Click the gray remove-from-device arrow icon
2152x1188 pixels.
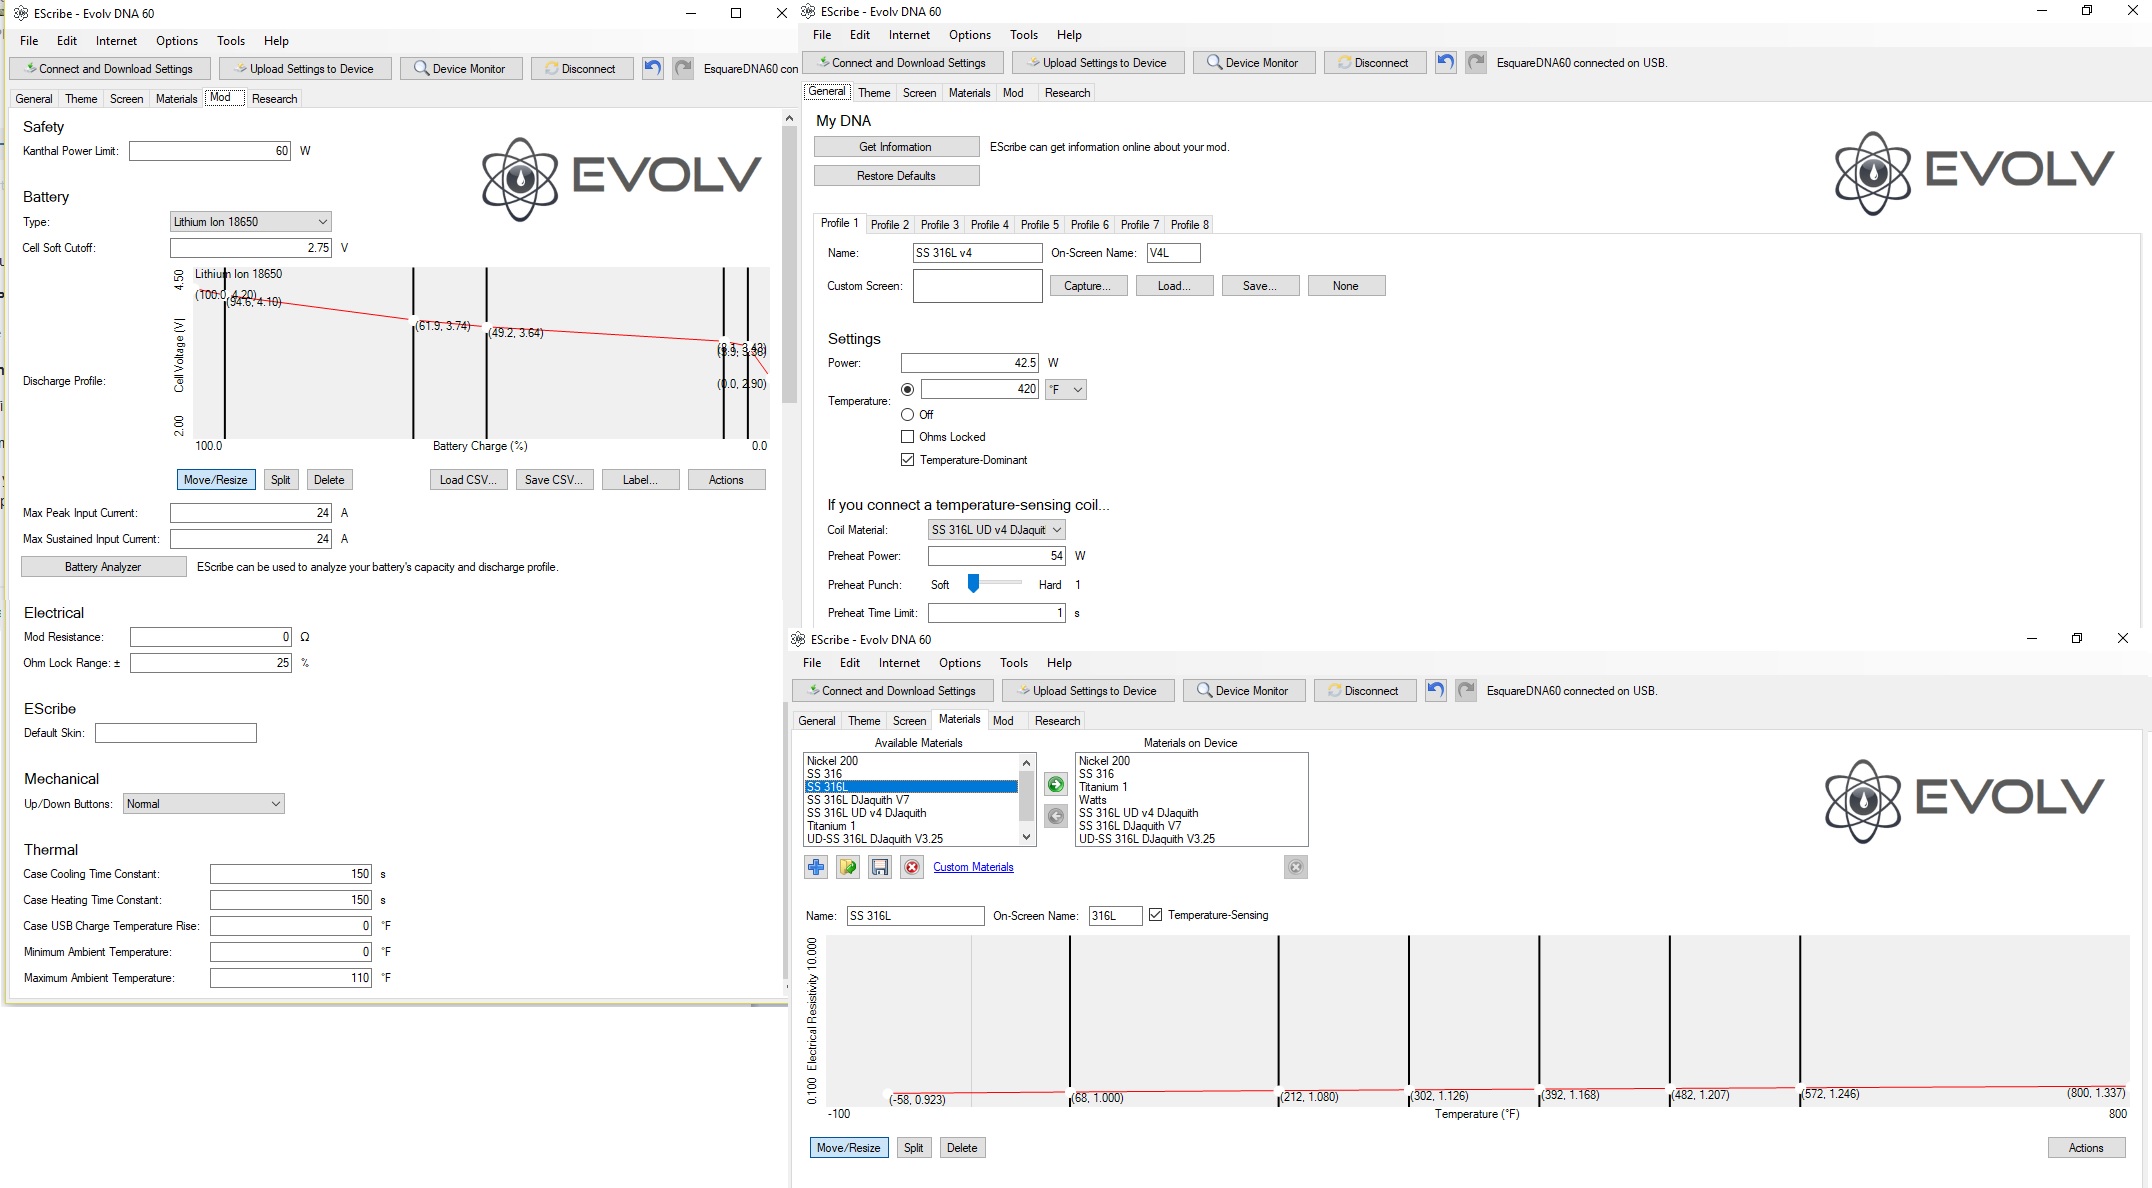(1055, 817)
